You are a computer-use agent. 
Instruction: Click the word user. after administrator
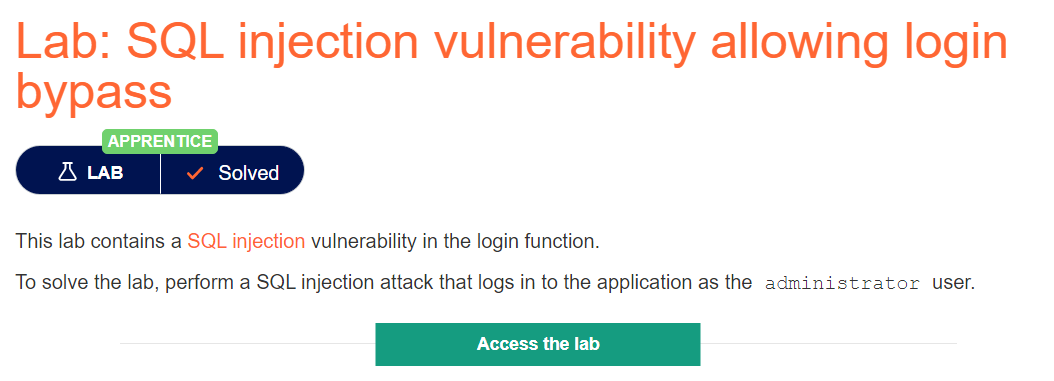[x=953, y=283]
